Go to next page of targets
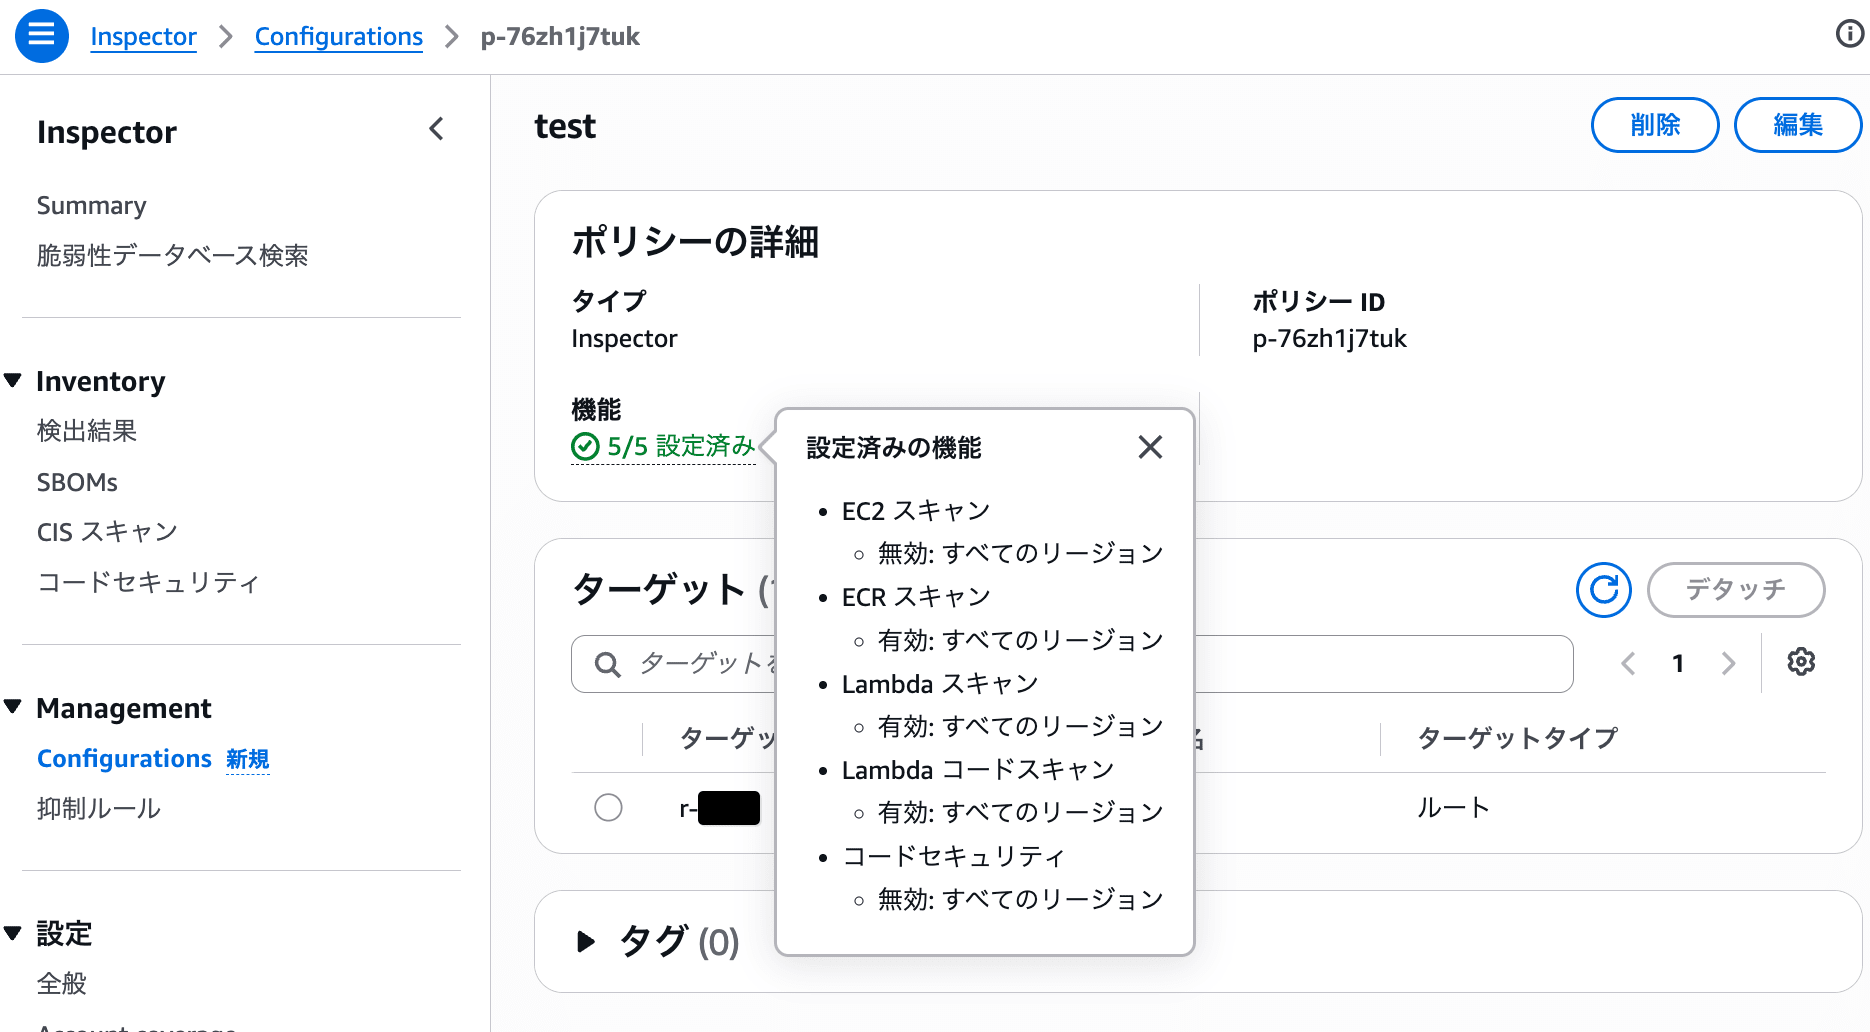 (1728, 663)
